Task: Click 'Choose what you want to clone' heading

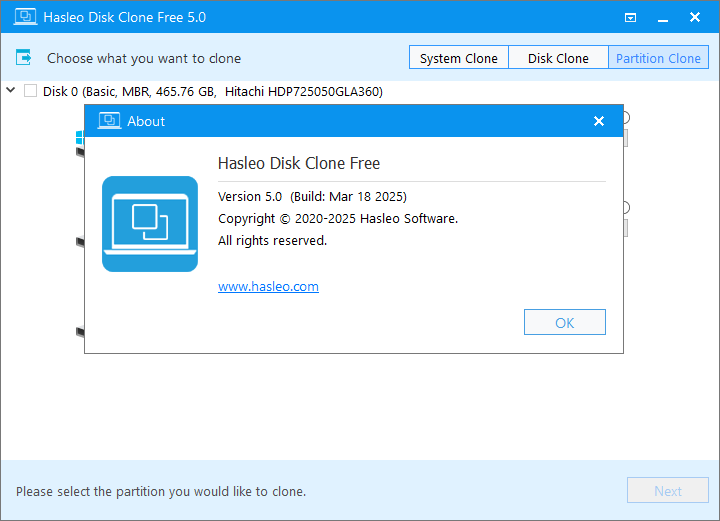Action: point(144,58)
